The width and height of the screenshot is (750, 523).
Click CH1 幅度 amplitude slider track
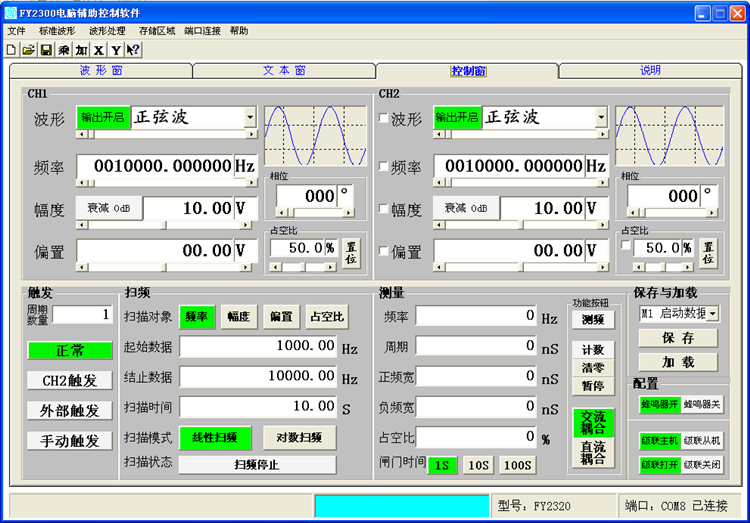pyautogui.click(x=164, y=224)
